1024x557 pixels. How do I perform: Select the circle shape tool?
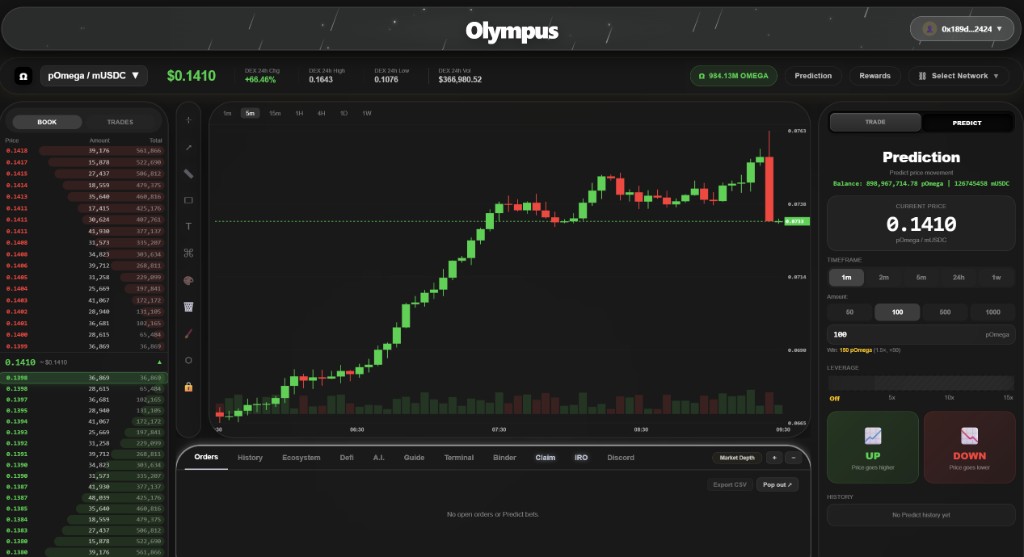188,360
